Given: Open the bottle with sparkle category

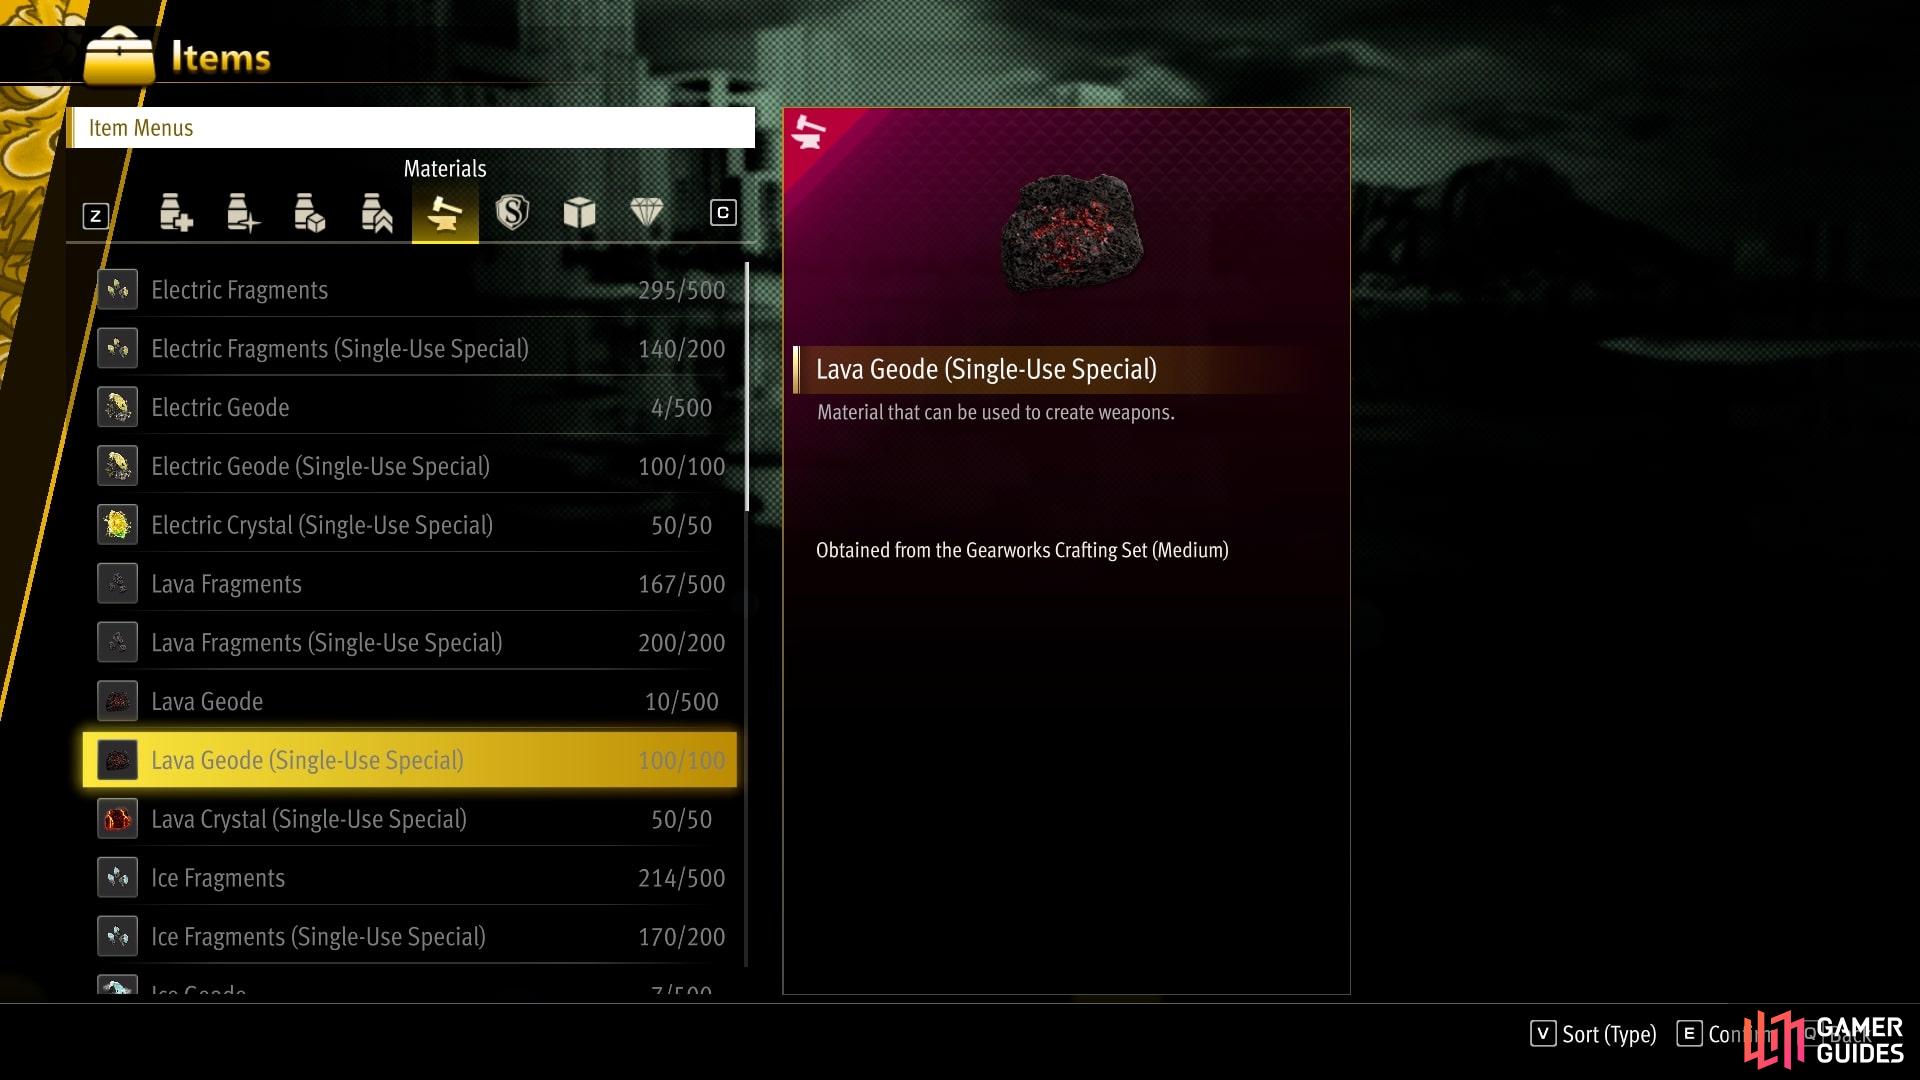Looking at the screenshot, I should click(243, 213).
